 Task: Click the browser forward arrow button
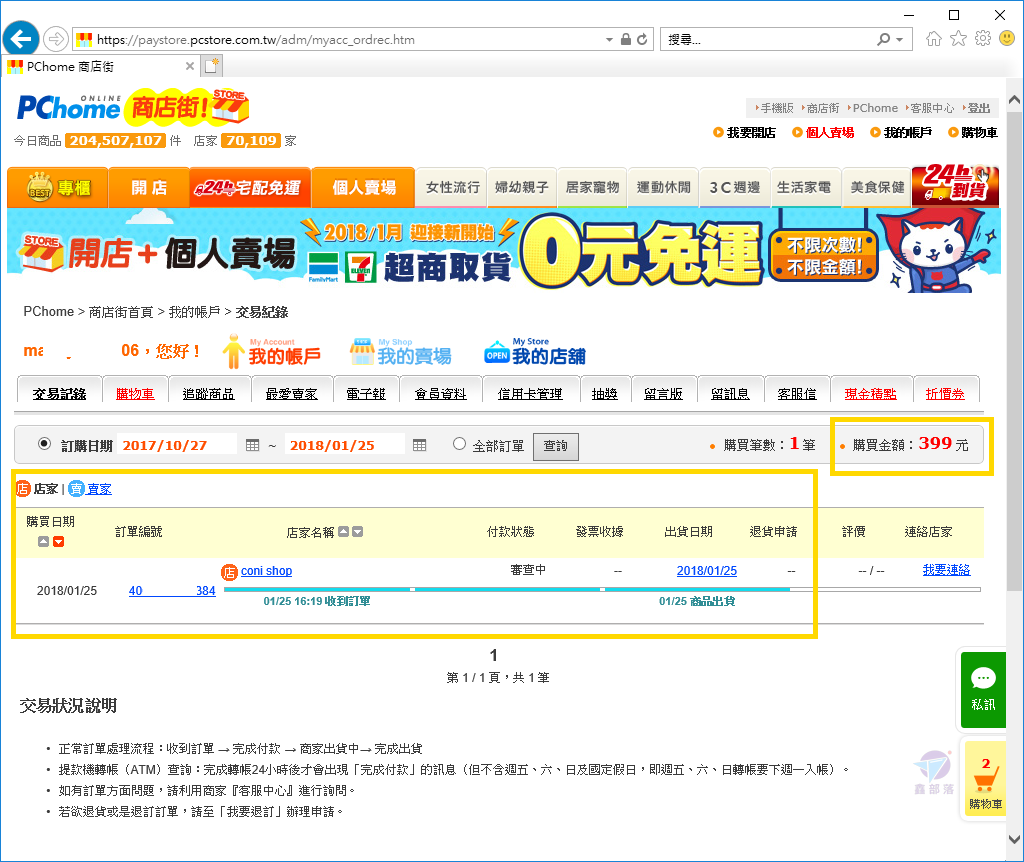coord(56,39)
